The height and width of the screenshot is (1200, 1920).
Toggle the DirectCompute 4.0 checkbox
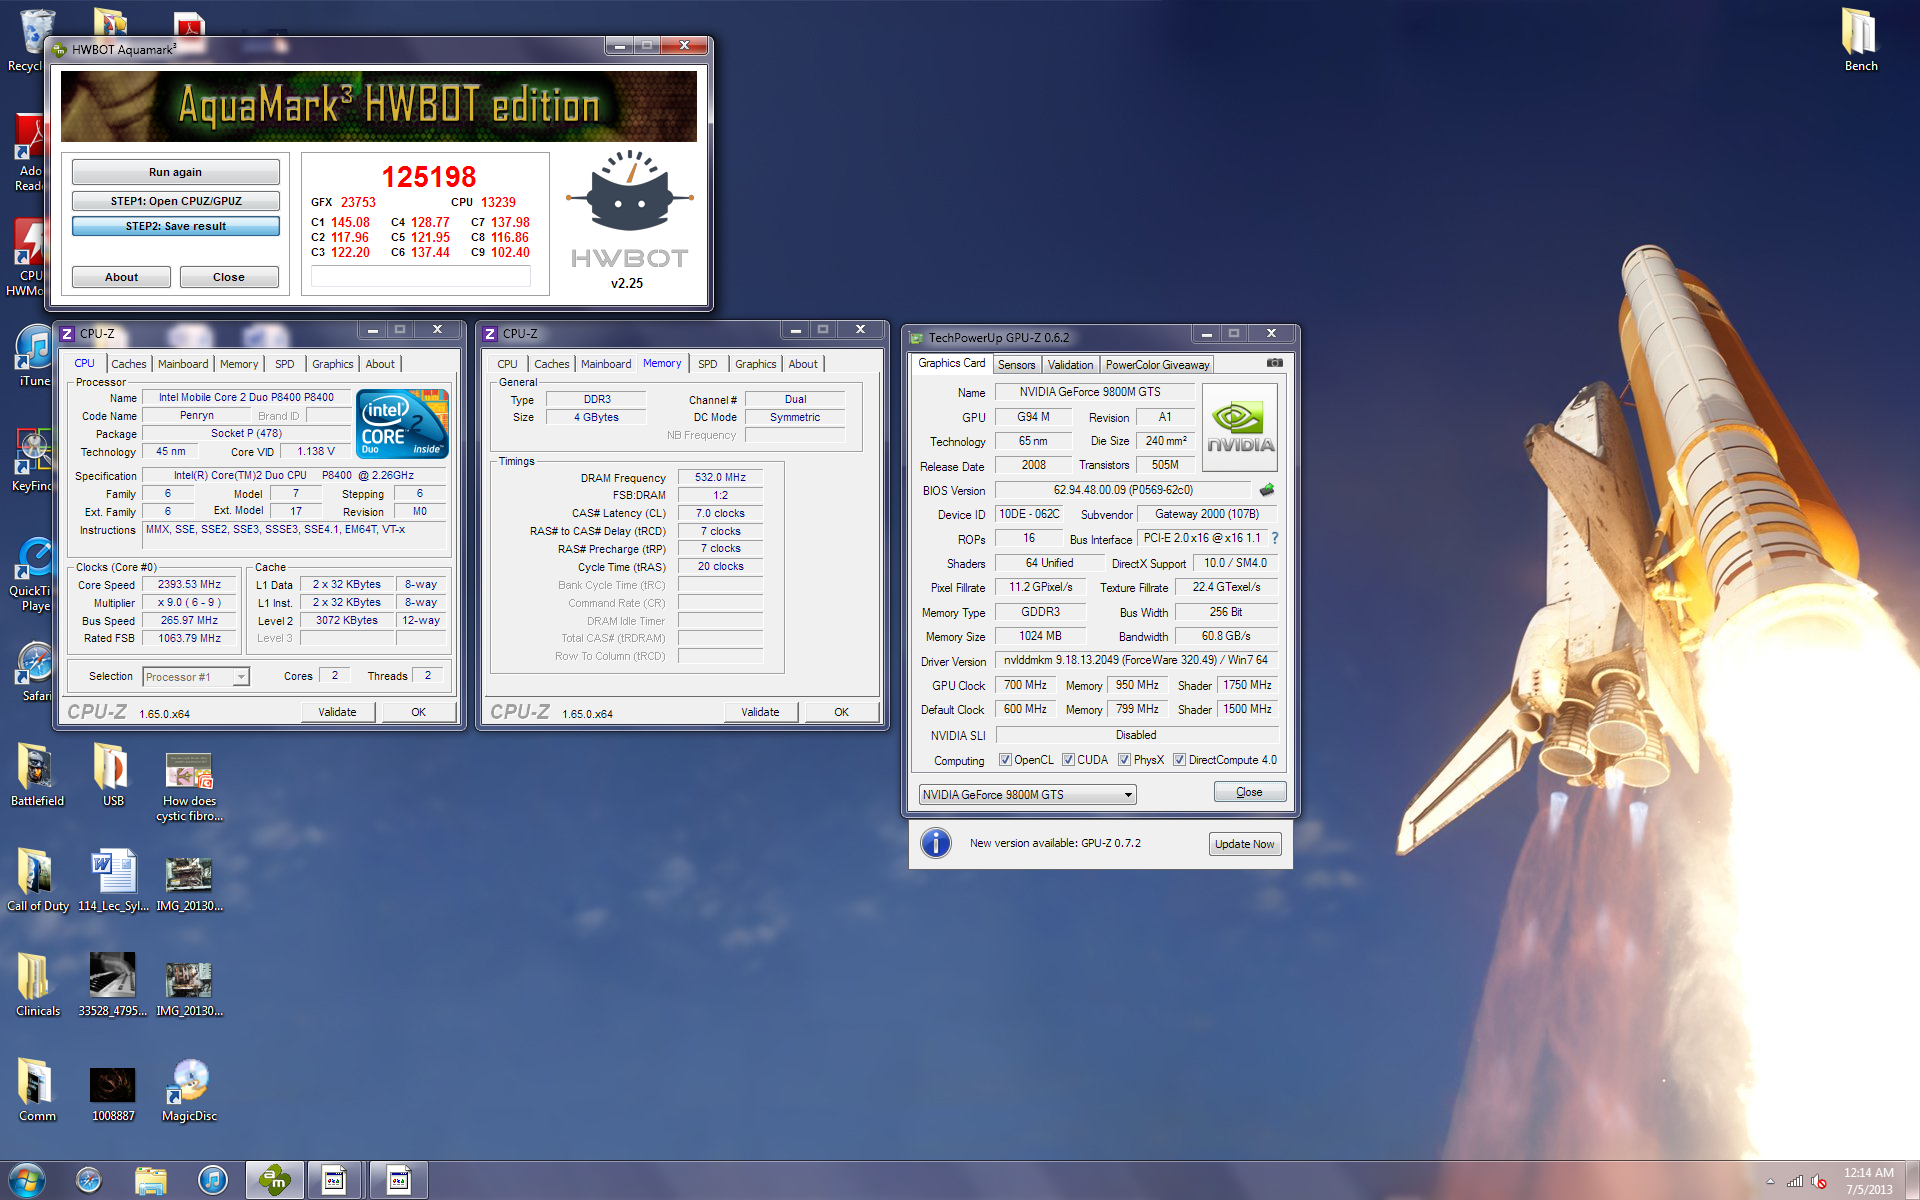(1179, 760)
